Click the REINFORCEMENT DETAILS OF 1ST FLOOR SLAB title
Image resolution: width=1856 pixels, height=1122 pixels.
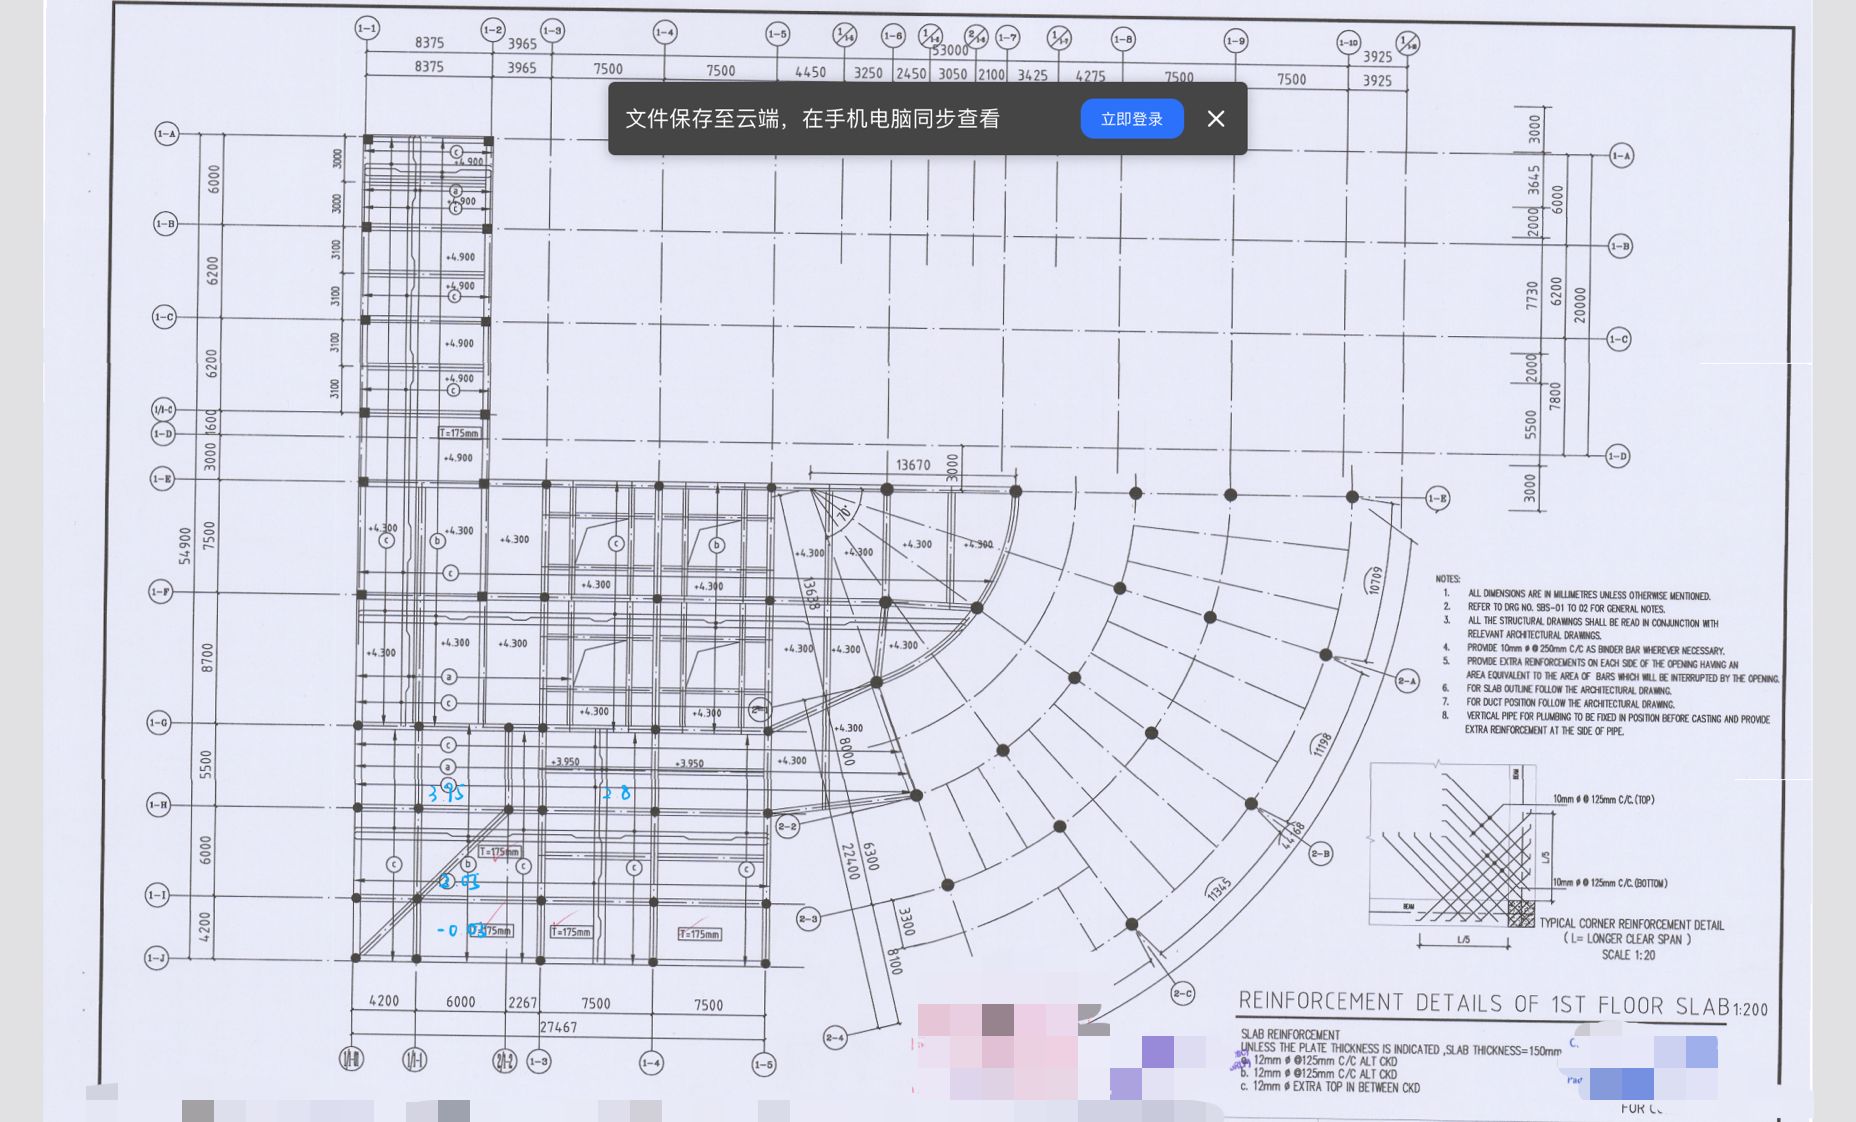point(1484,1004)
